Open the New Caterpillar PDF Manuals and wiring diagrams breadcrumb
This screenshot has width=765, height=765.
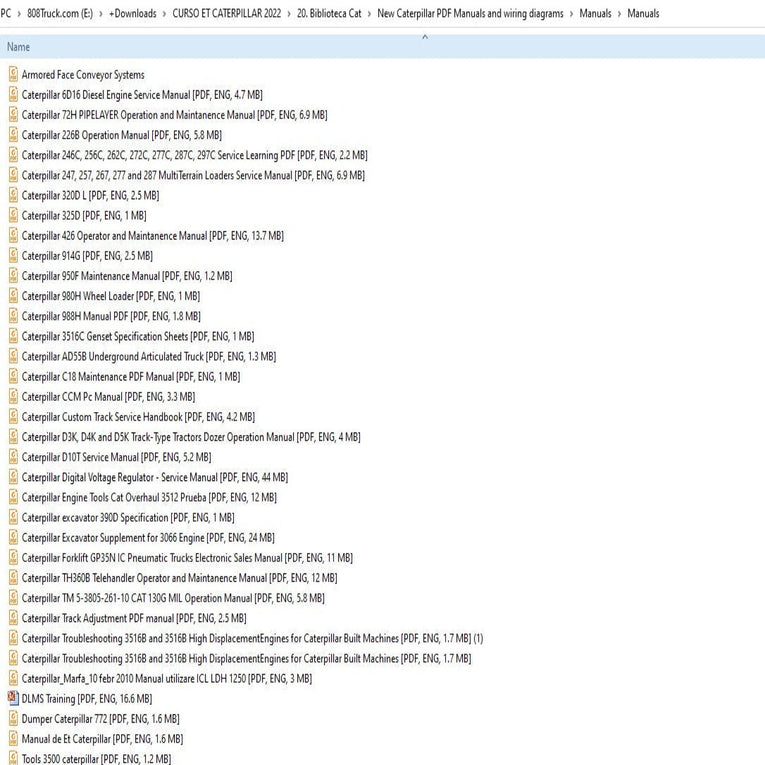[470, 14]
